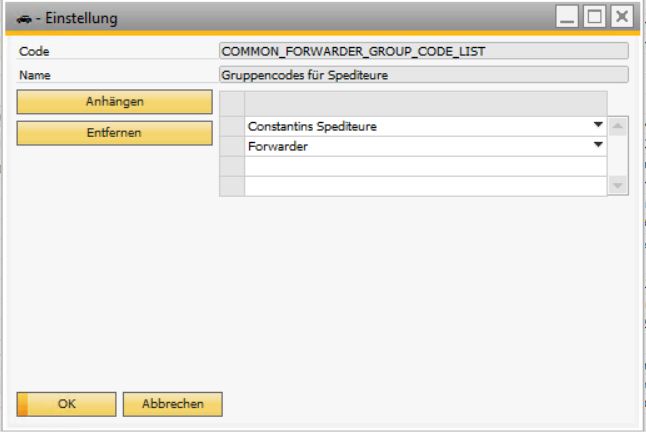The image size is (646, 432).
Task: Click the car icon in the title bar
Action: 24,19
